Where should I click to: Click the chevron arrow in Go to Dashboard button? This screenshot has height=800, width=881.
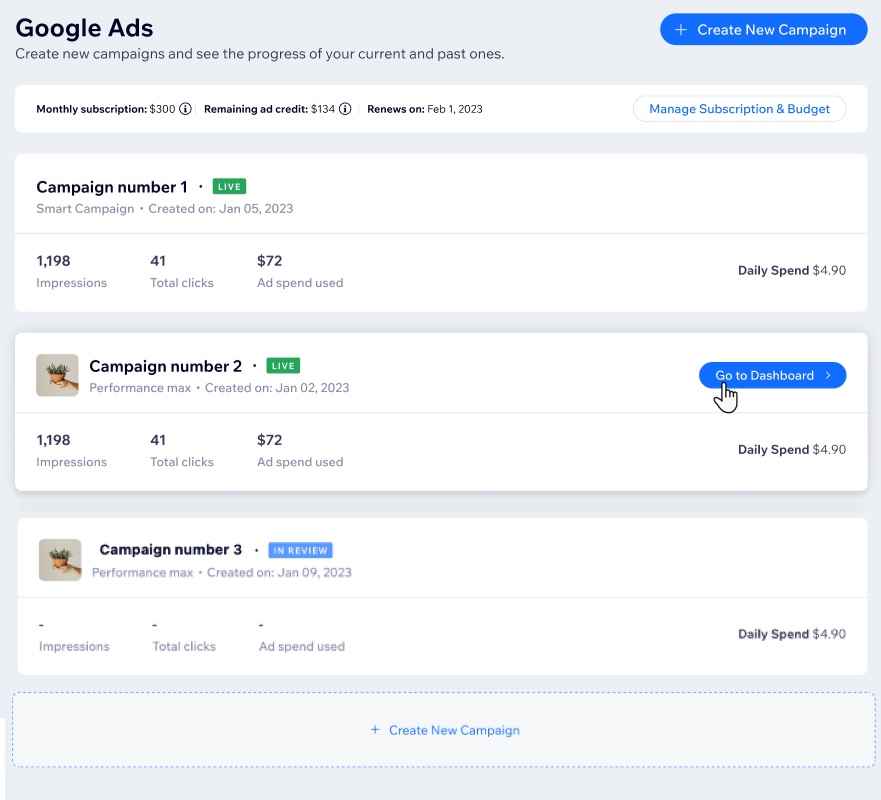(828, 375)
